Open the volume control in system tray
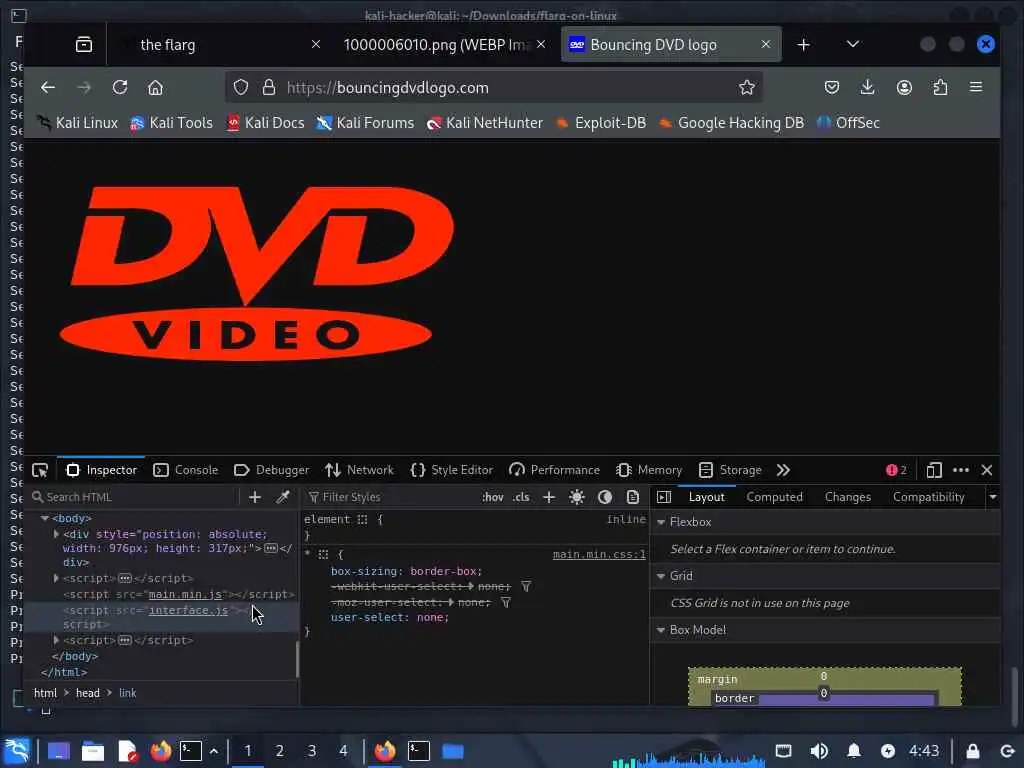 tap(819, 751)
